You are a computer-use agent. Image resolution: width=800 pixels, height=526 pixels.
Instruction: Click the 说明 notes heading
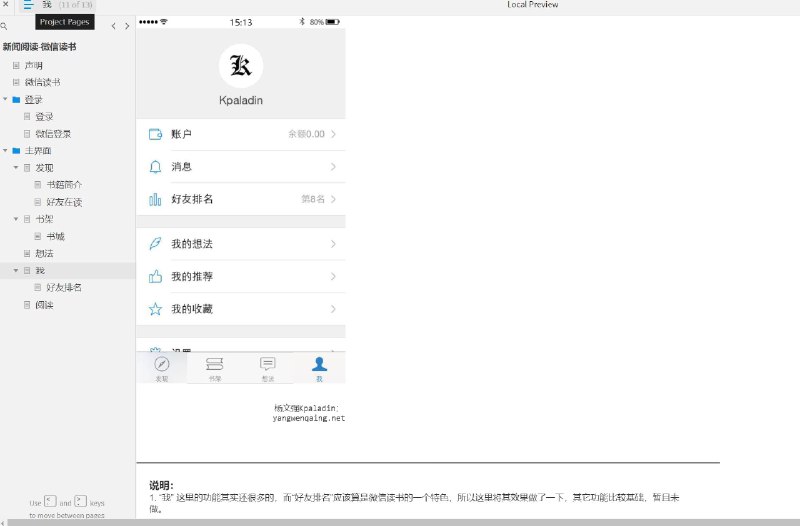click(x=161, y=485)
